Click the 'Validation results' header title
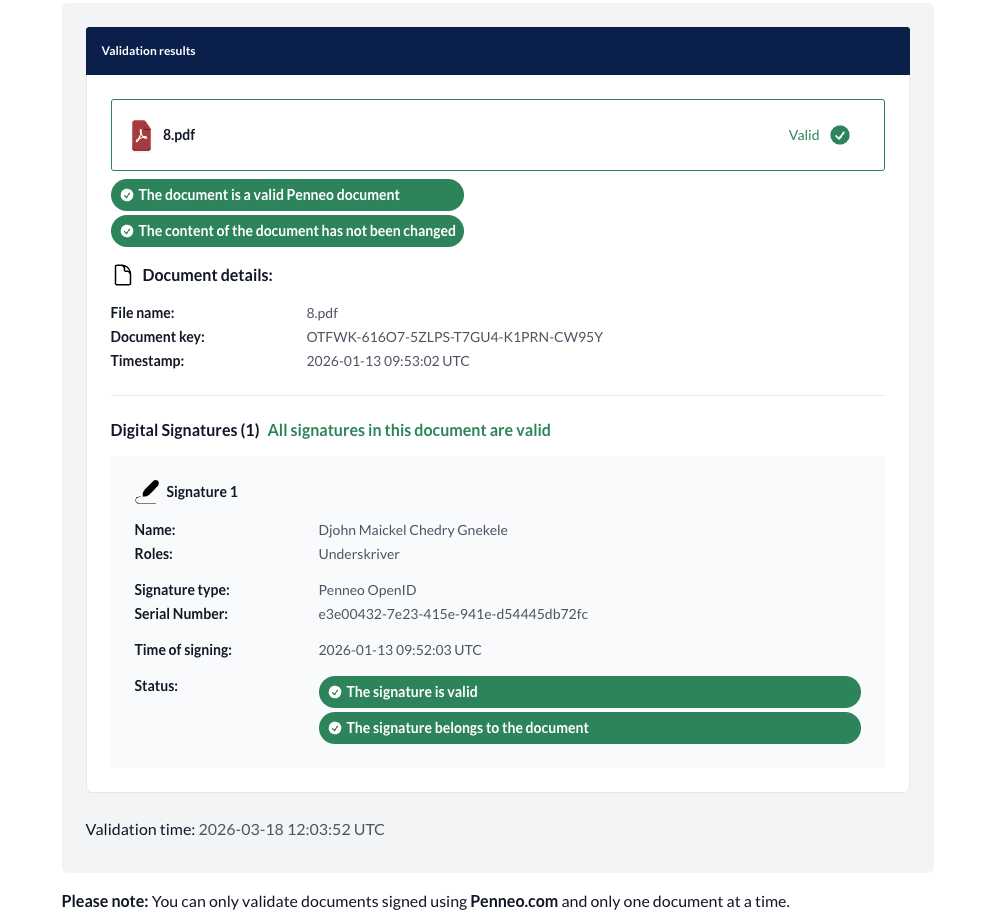 tap(148, 51)
